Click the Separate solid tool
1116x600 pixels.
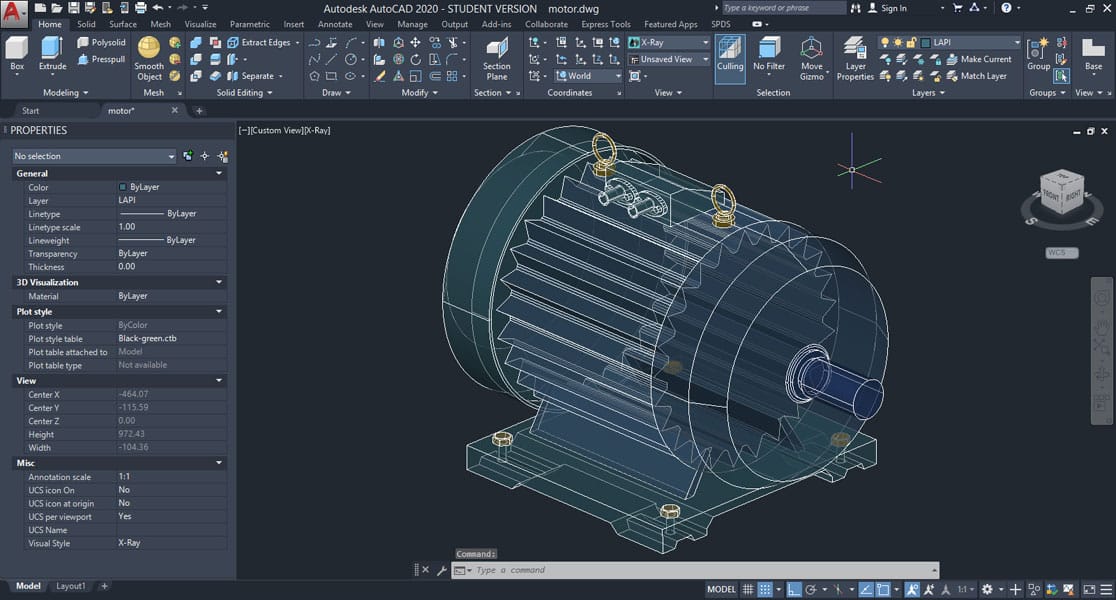pos(251,76)
